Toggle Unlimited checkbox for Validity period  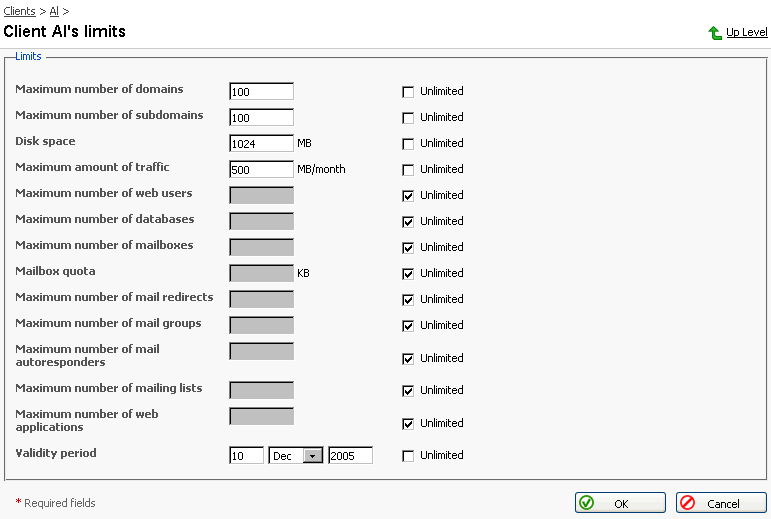pyautogui.click(x=408, y=456)
